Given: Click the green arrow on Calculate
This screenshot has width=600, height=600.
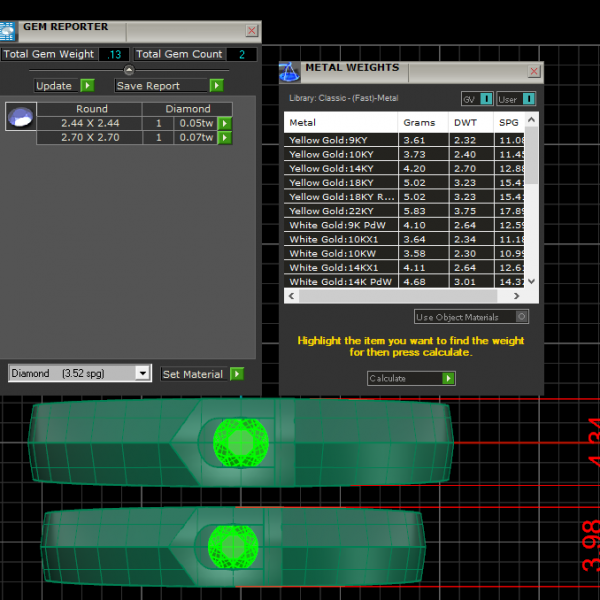Looking at the screenshot, I should click(x=449, y=378).
